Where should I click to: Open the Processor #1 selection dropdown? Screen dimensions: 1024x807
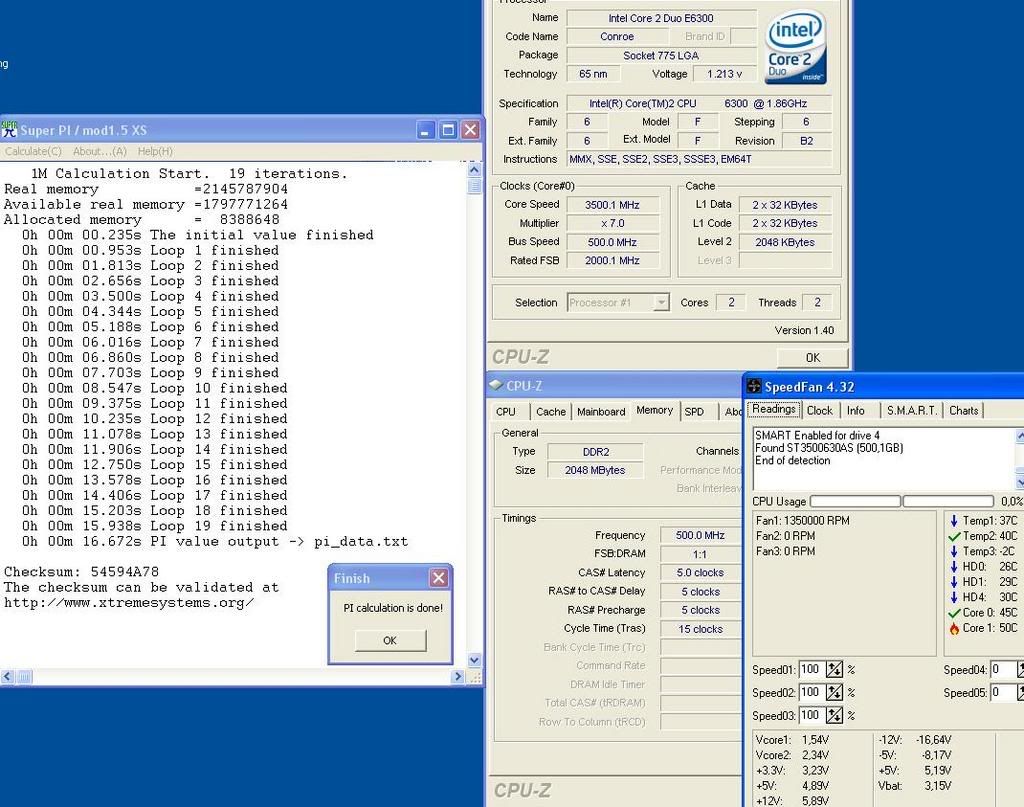tap(662, 302)
